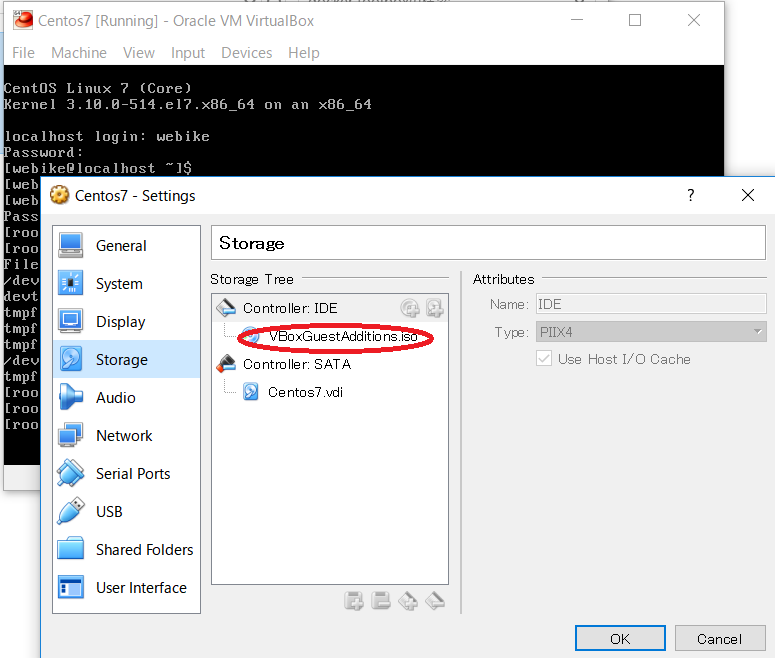The width and height of the screenshot is (775, 658).
Task: Open the controller Type dropdown showing PIIX4
Action: click(x=651, y=332)
